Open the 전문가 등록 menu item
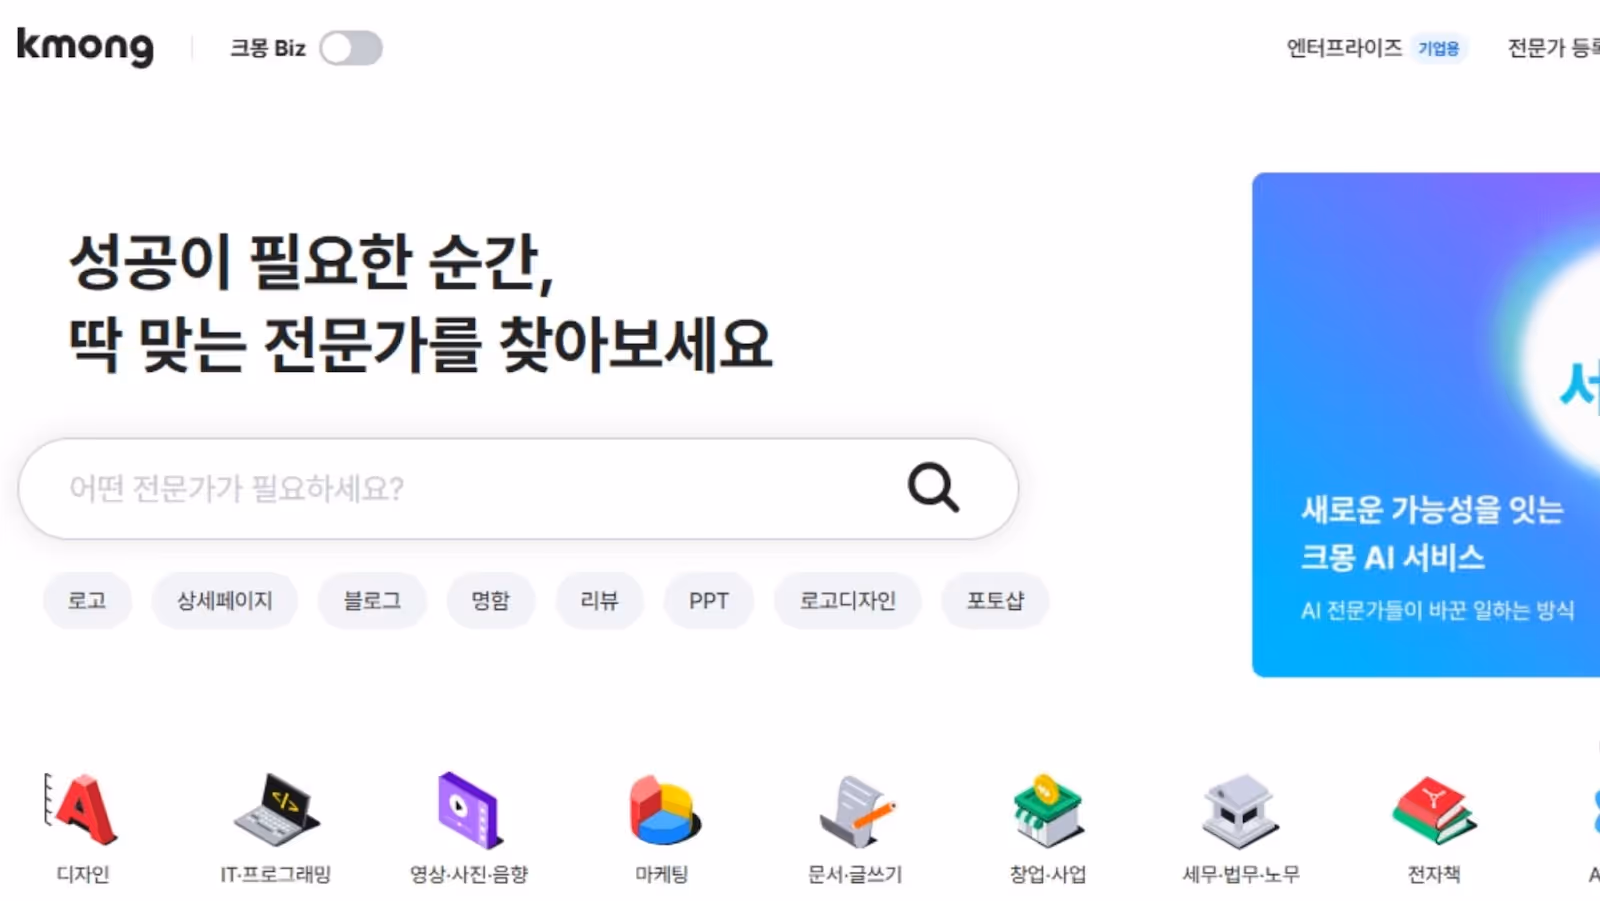This screenshot has height=901, width=1600. [x=1554, y=48]
